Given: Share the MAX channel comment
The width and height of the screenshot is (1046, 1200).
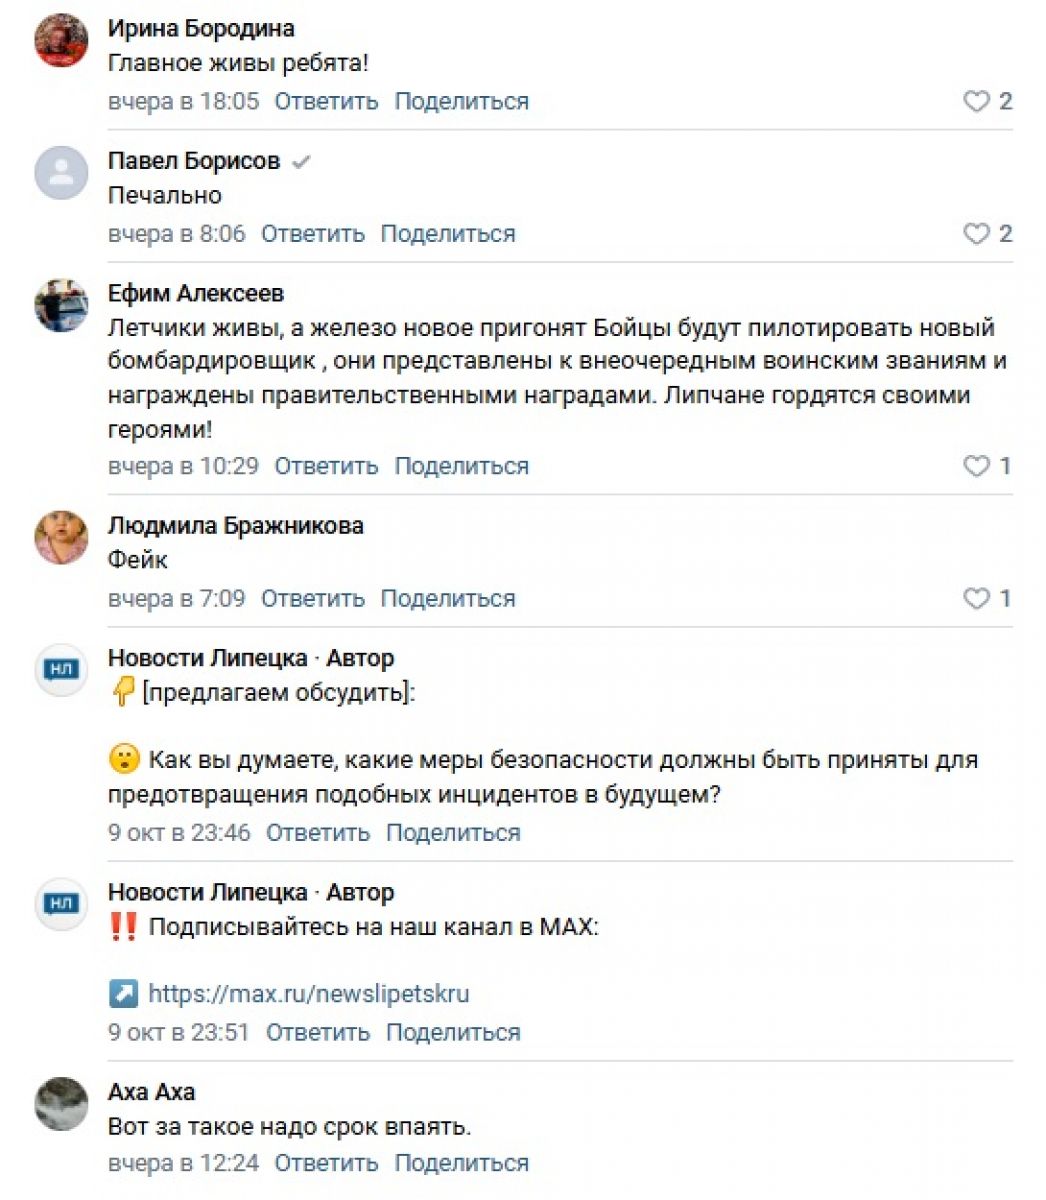Looking at the screenshot, I should (x=453, y=1032).
